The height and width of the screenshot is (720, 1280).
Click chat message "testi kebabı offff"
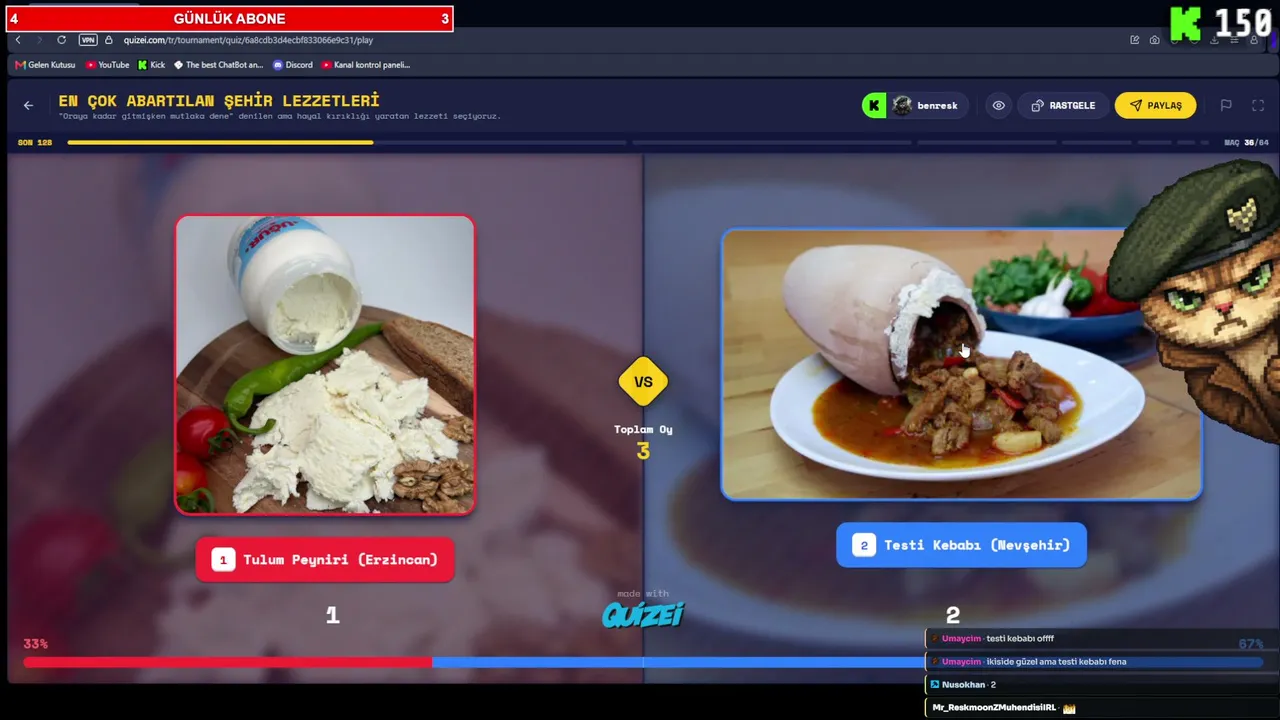pyautogui.click(x=1020, y=638)
